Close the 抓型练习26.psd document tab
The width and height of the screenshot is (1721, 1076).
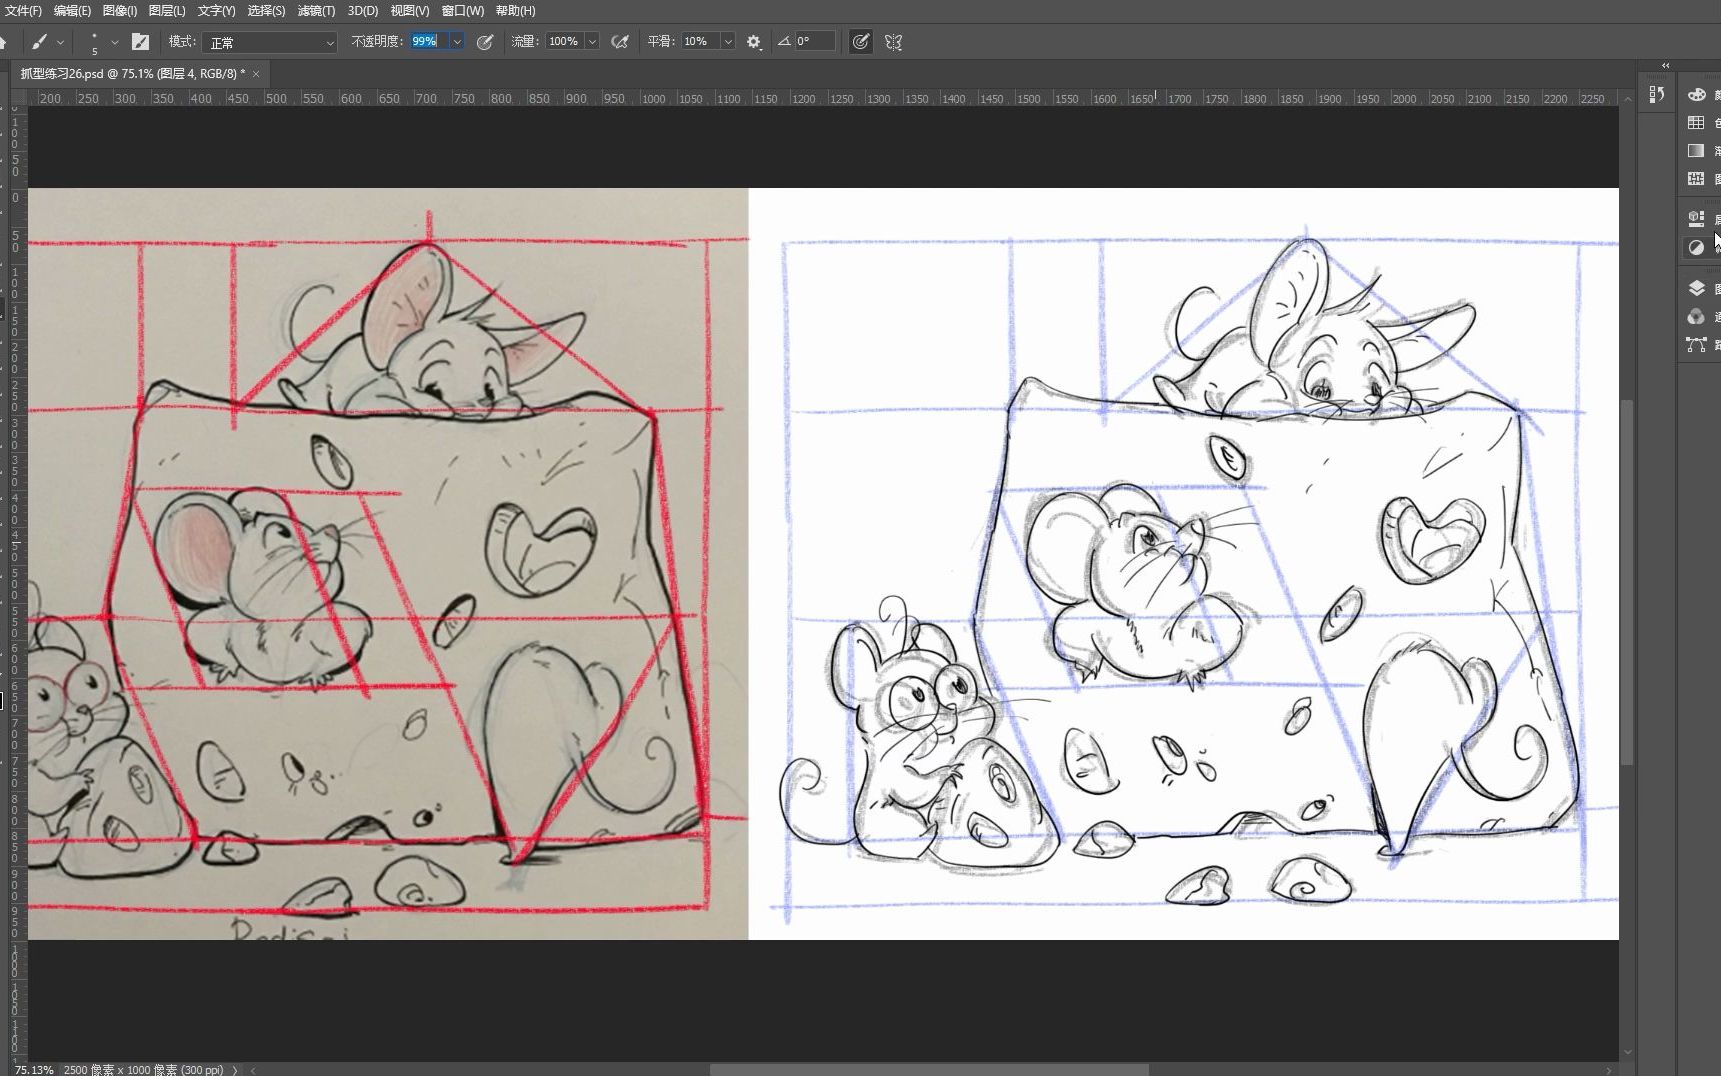256,74
